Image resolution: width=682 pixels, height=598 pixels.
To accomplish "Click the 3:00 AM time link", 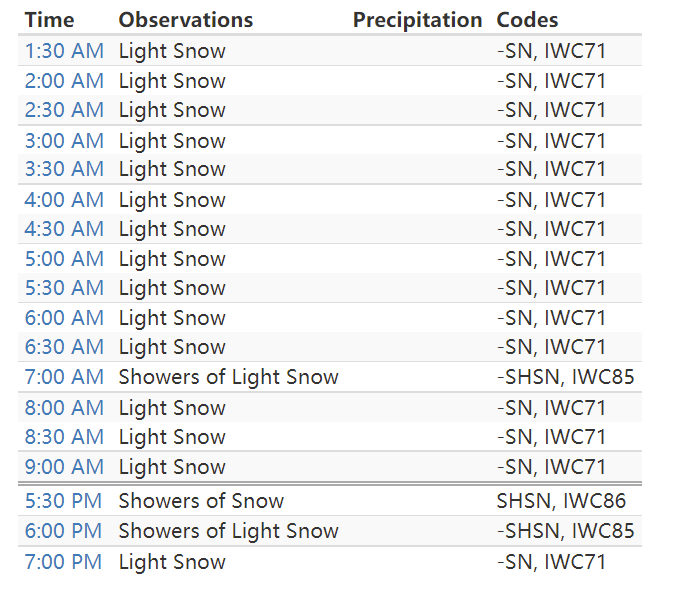I will click(64, 141).
